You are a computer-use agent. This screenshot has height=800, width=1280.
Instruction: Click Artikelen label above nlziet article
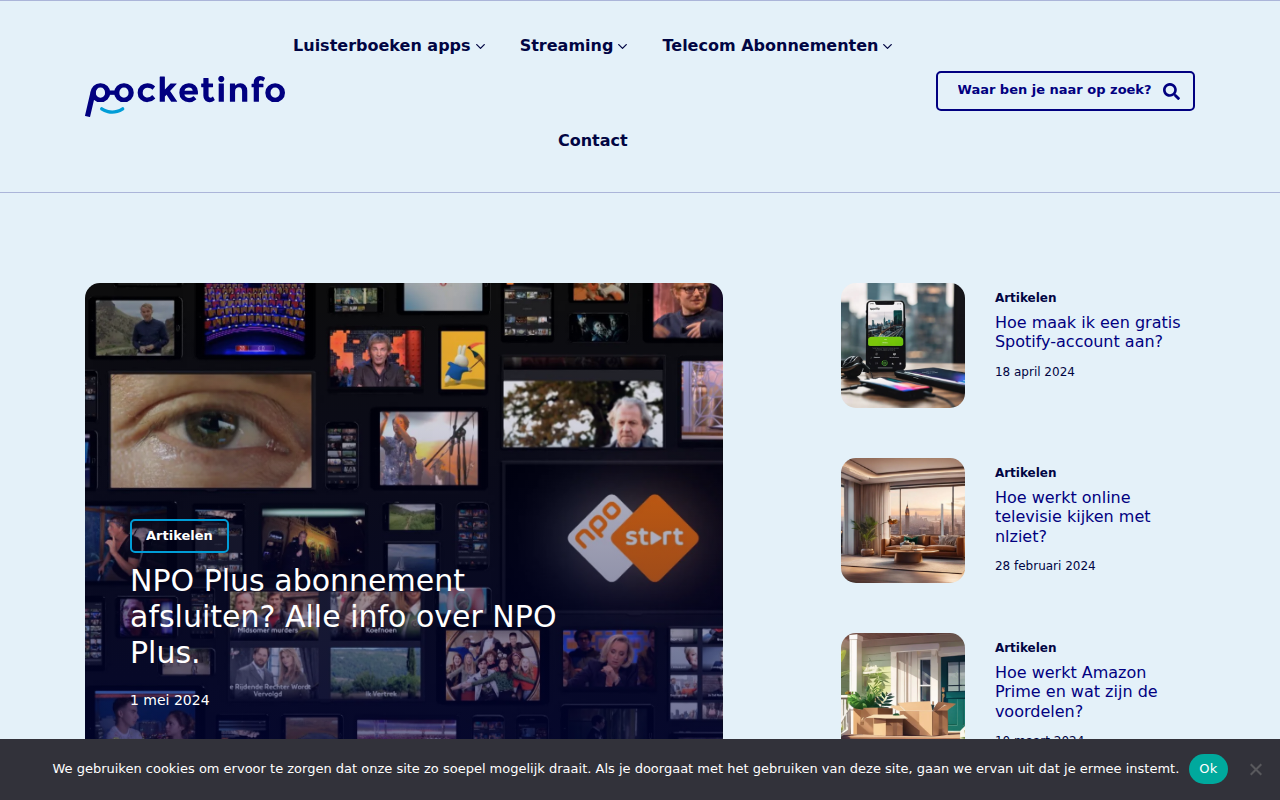(x=1026, y=473)
